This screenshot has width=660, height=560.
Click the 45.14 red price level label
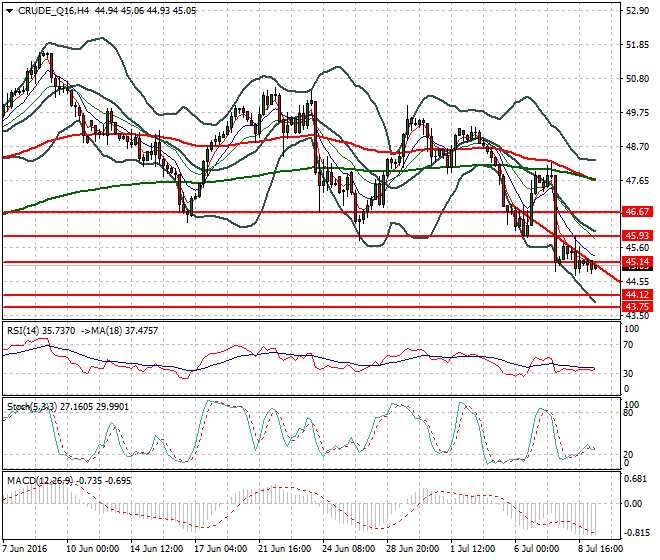[x=637, y=262]
